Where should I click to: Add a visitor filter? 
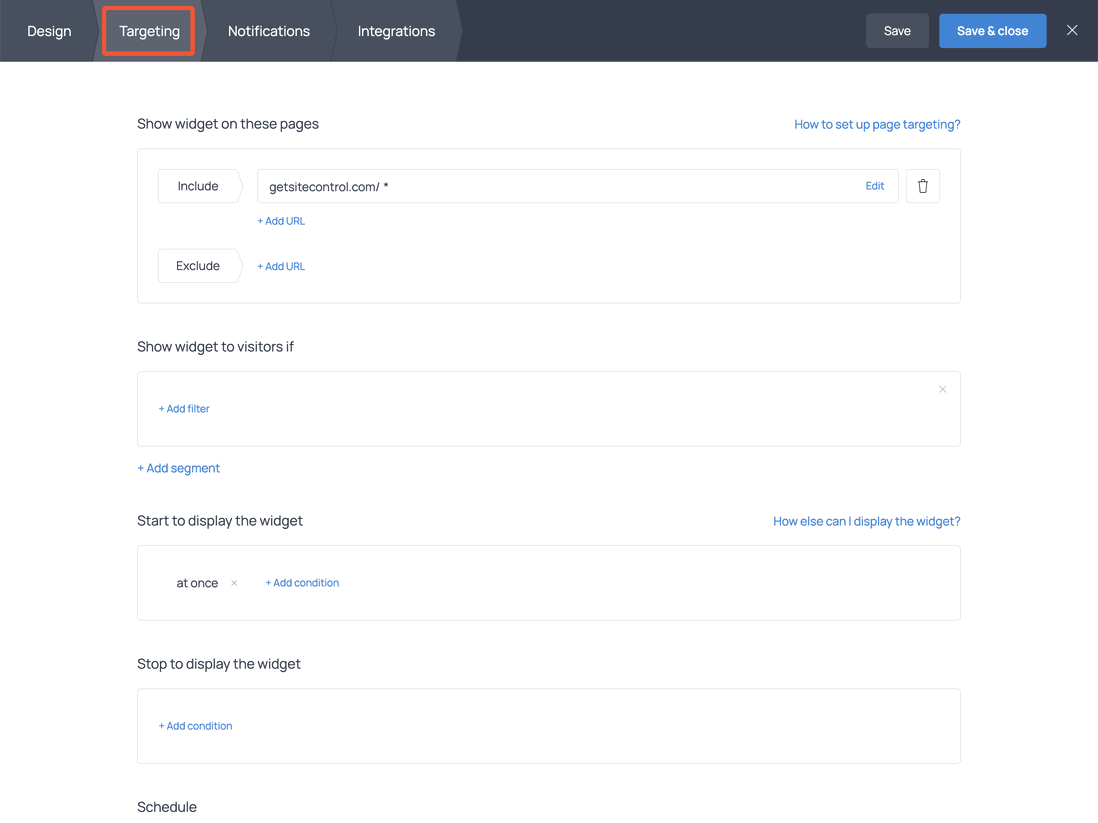coord(184,408)
